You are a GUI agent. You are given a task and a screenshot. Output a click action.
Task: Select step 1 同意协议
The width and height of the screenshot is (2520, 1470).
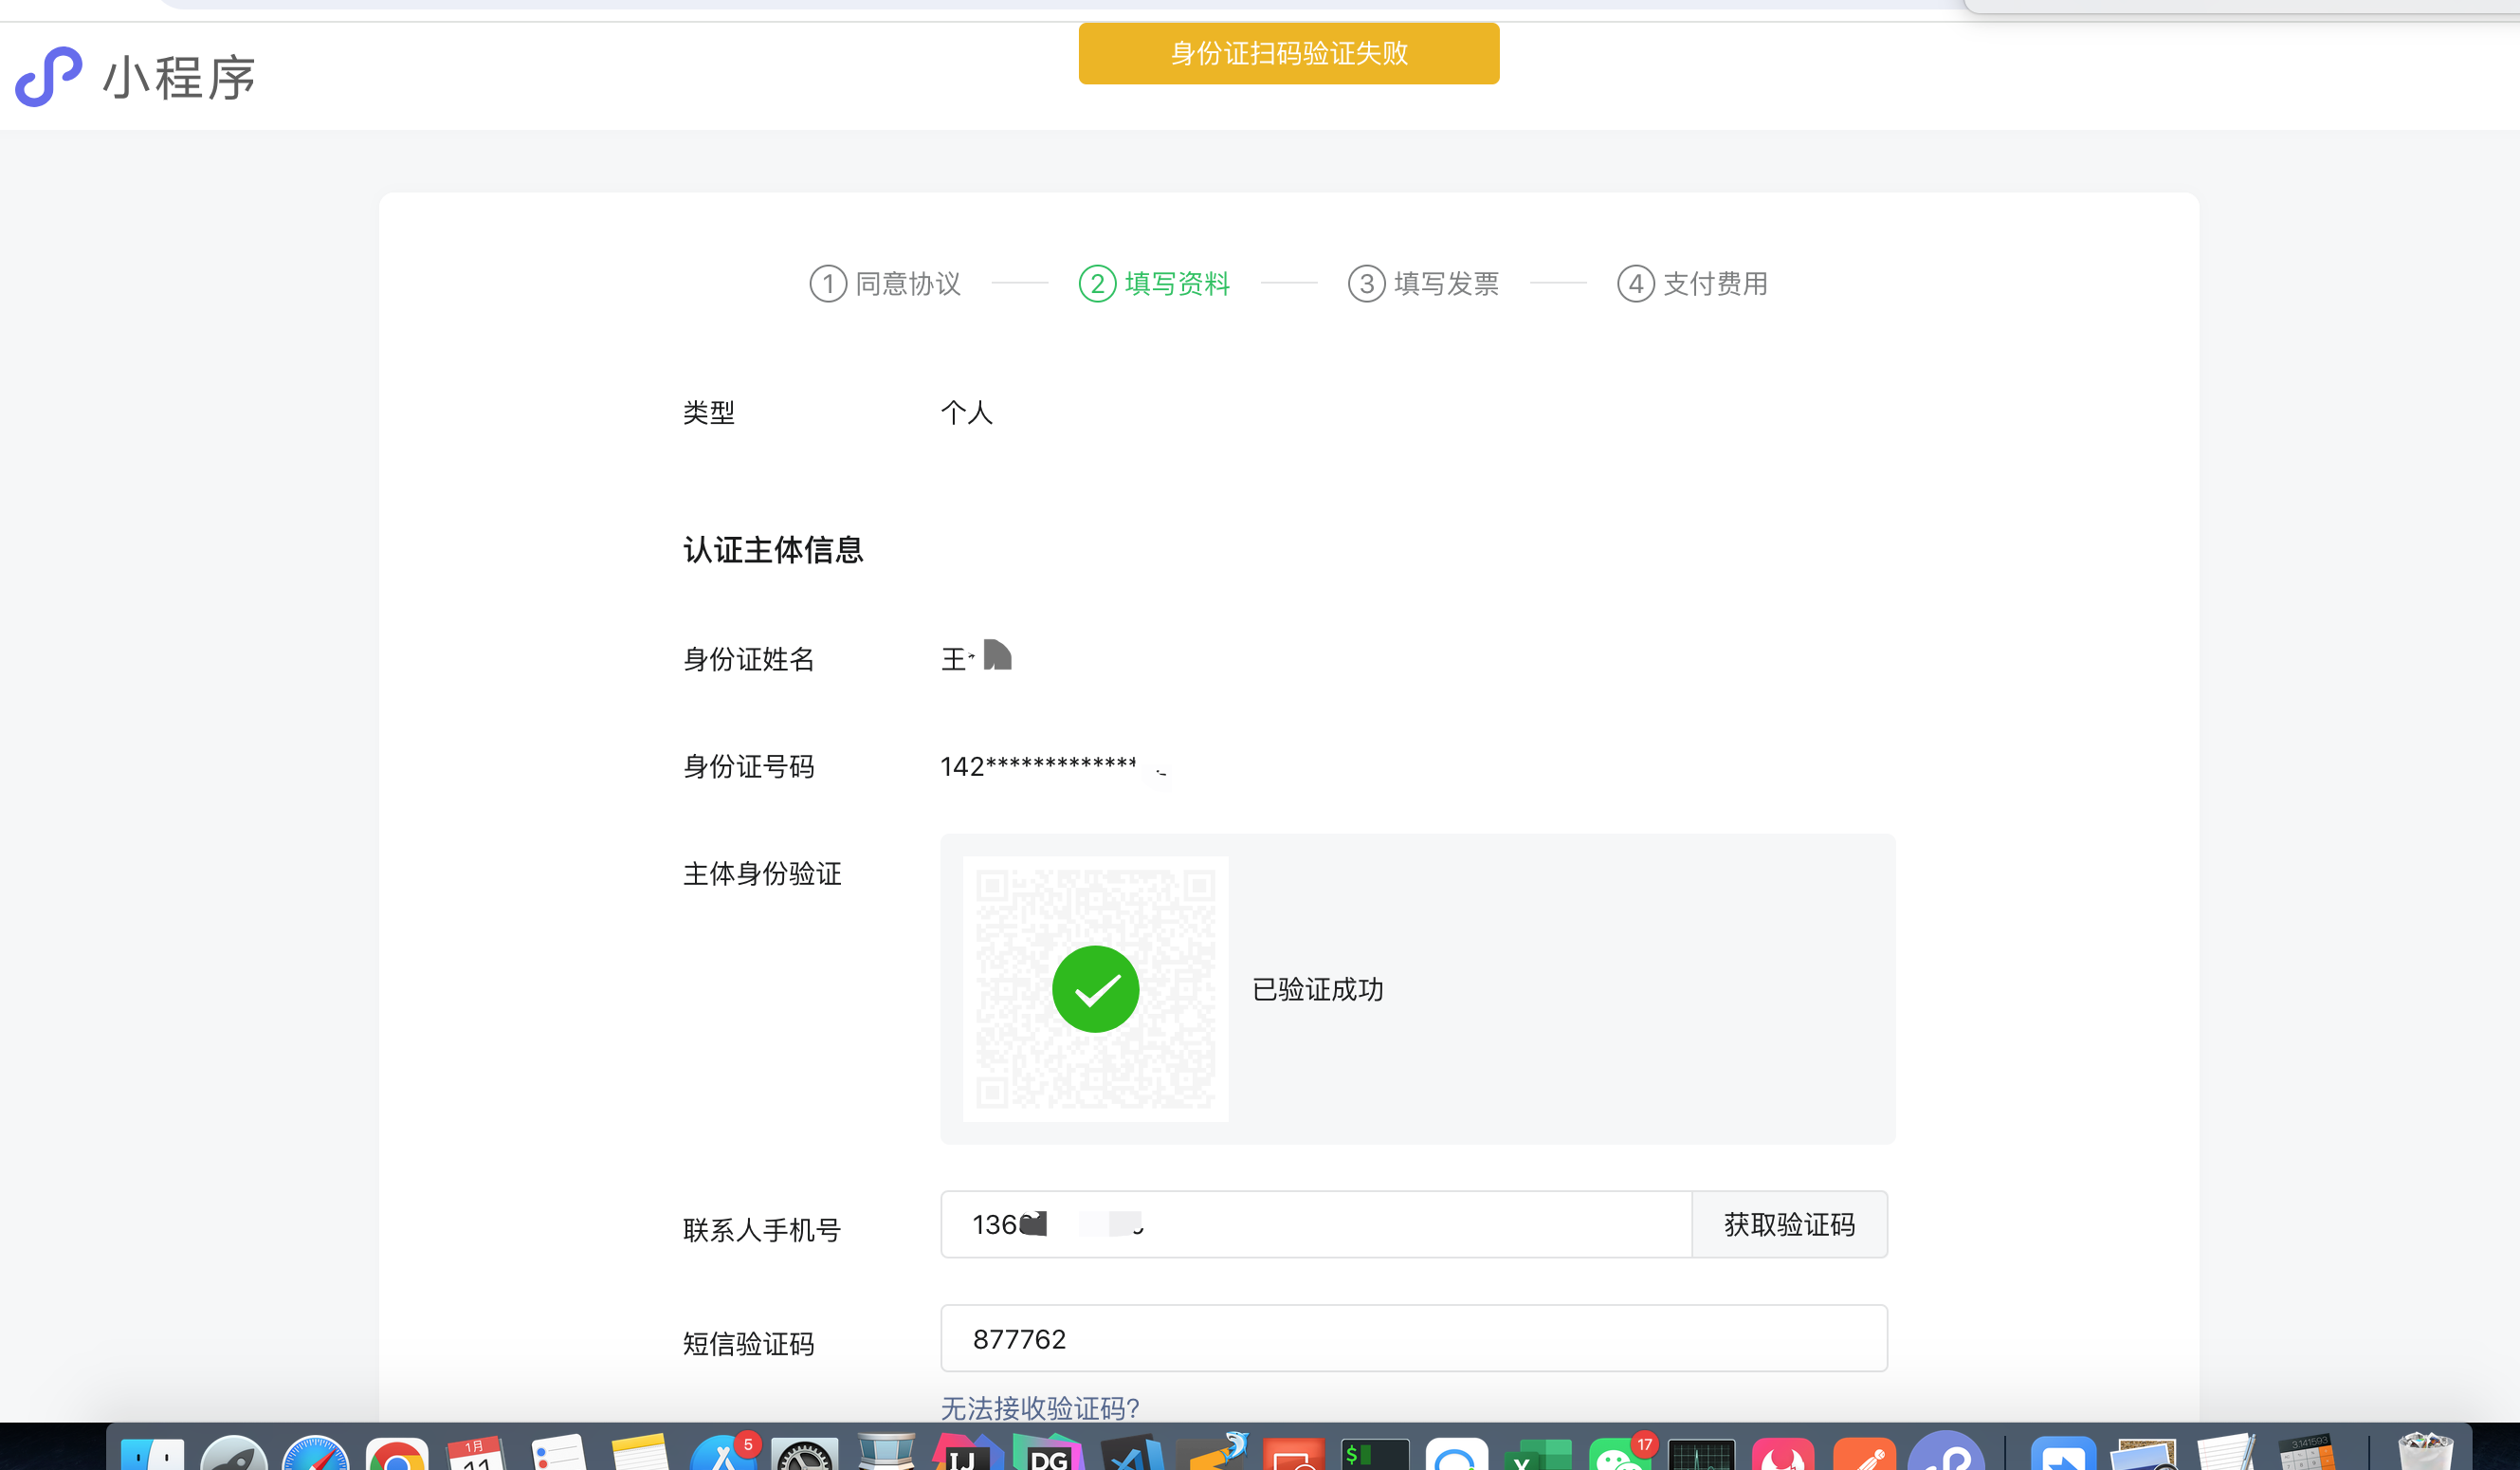(x=885, y=284)
